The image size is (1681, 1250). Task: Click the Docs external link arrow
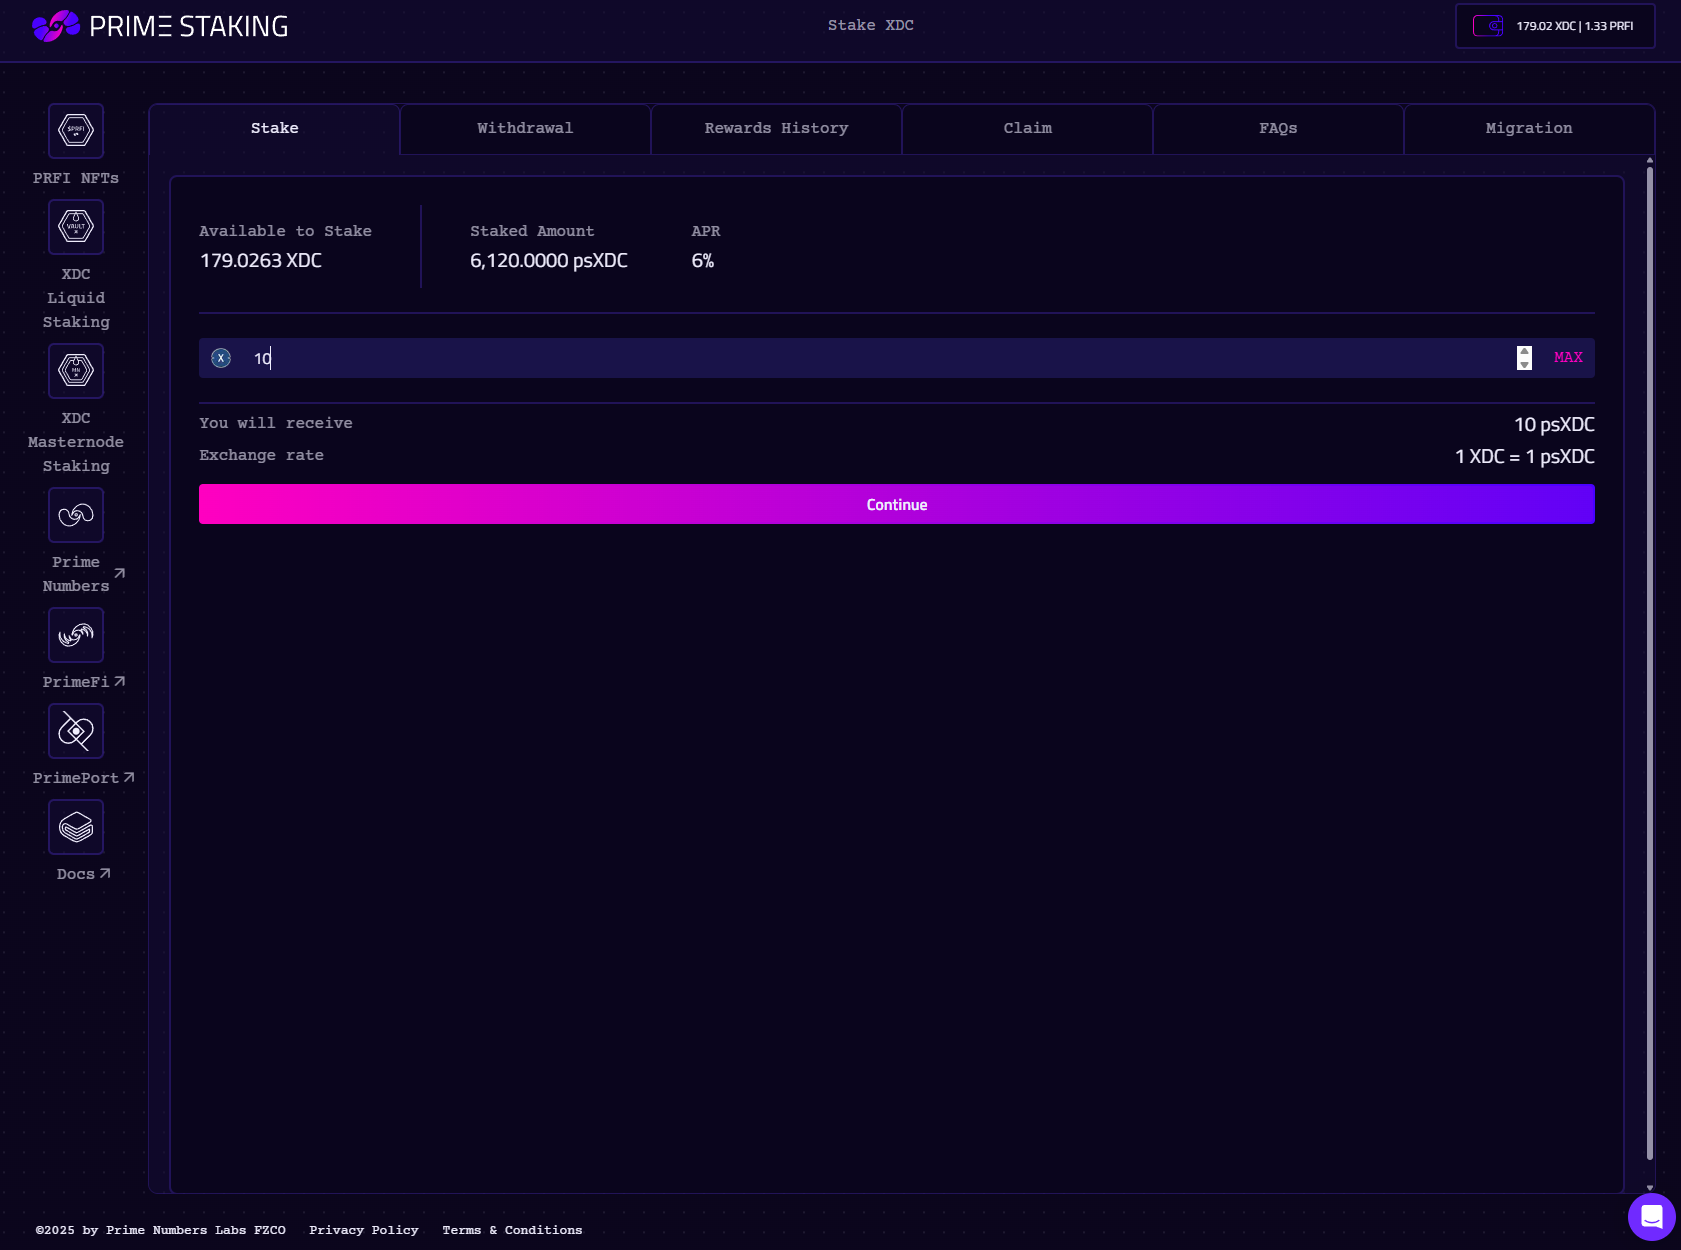pyautogui.click(x=105, y=873)
